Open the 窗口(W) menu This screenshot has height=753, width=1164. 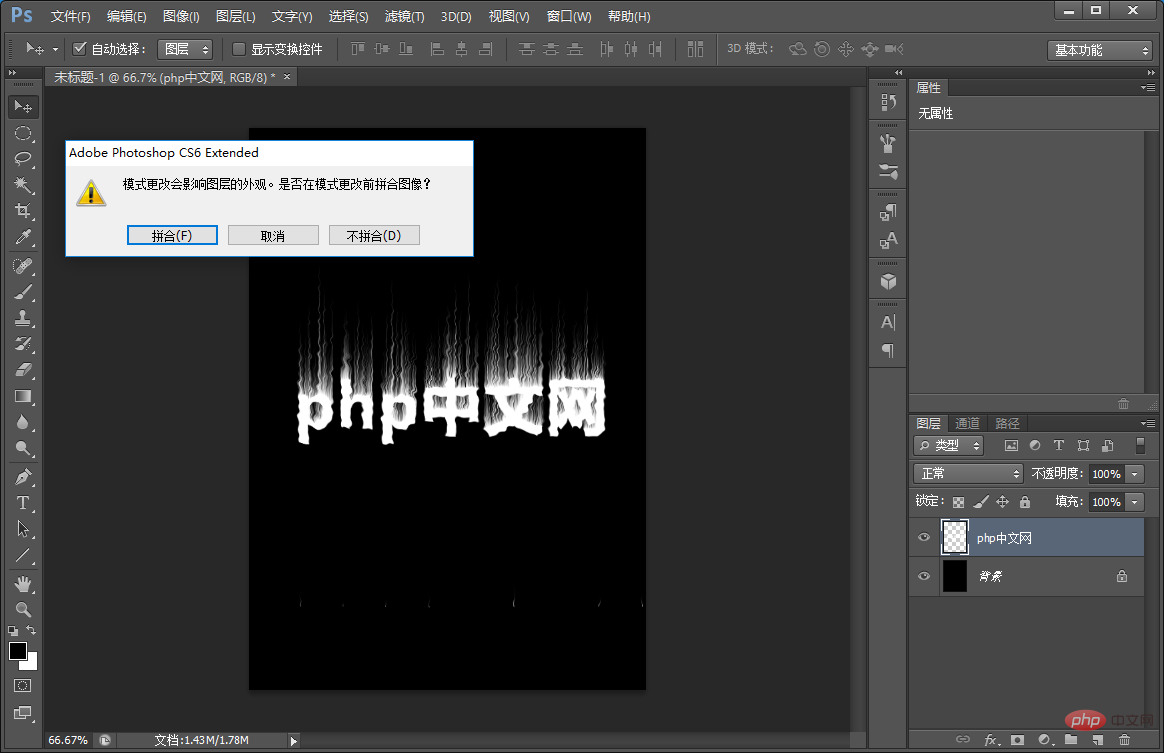(569, 16)
